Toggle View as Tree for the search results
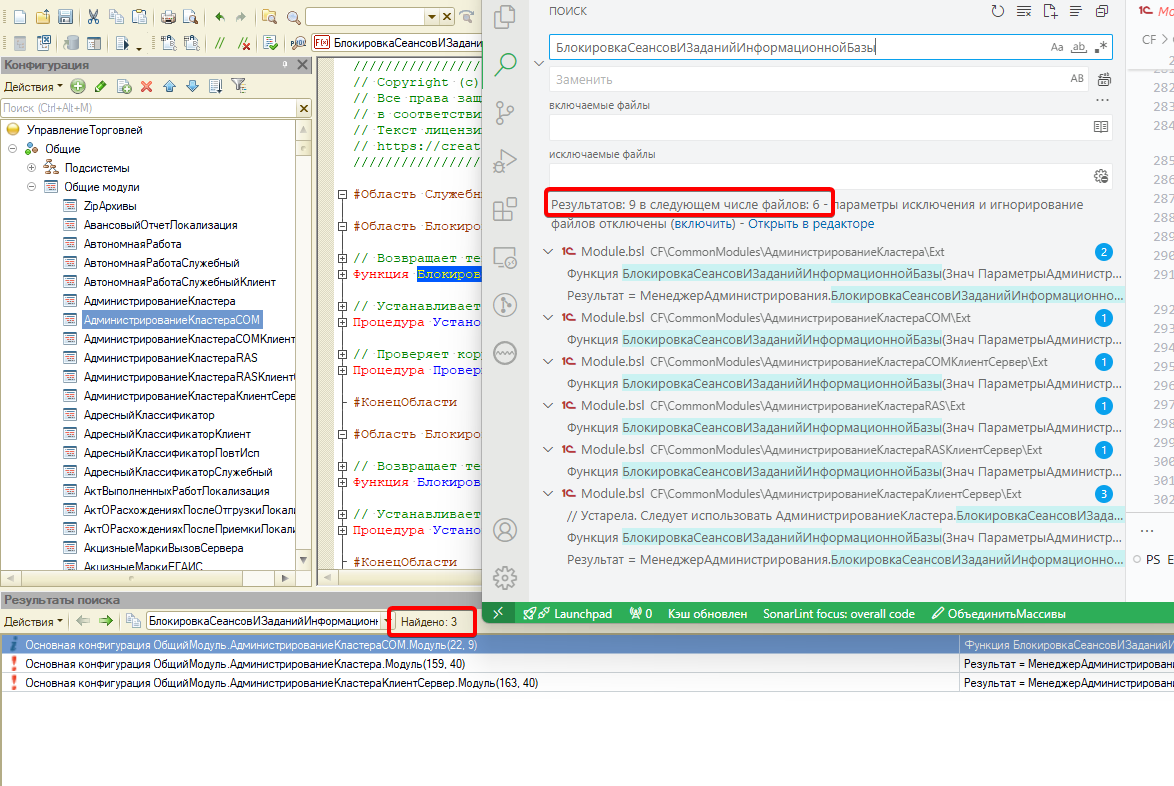Image resolution: width=1174 pixels, height=786 pixels. pos(1075,11)
